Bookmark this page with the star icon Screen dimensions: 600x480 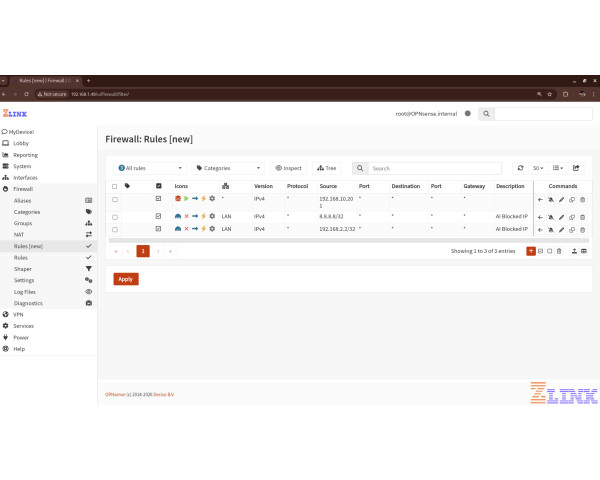(x=550, y=94)
